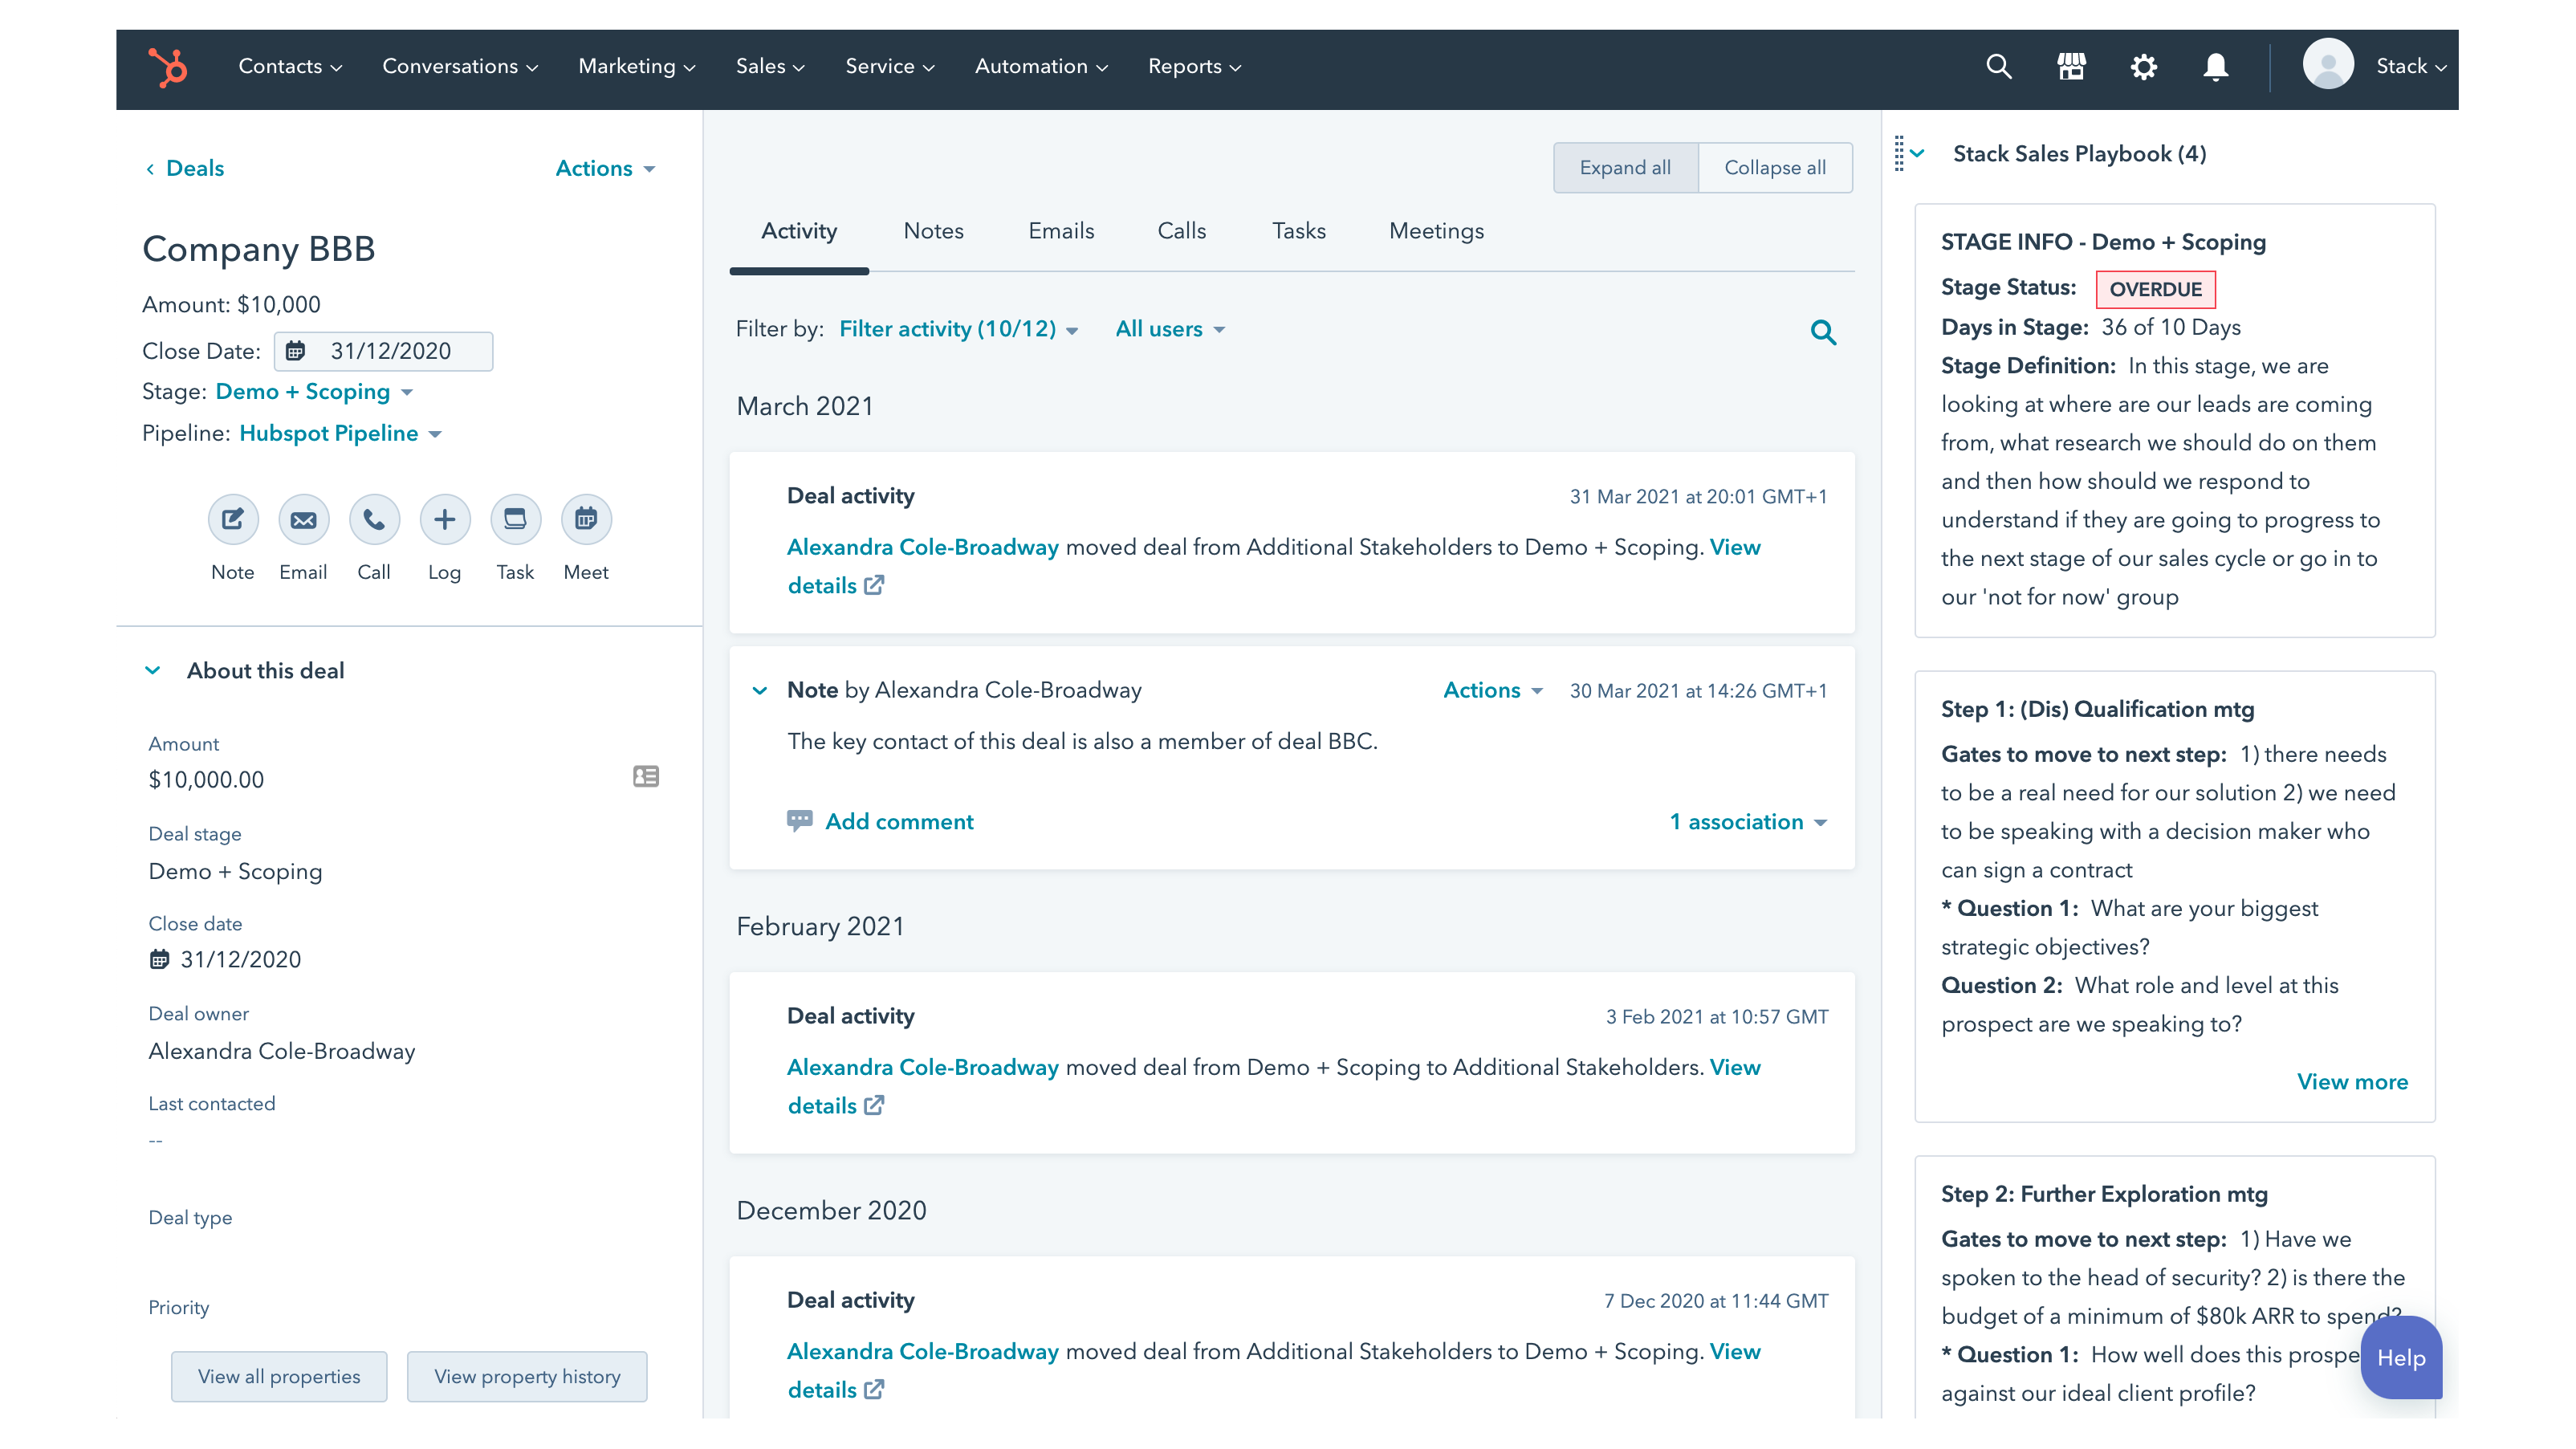
Task: Click the Expand all button
Action: (1625, 167)
